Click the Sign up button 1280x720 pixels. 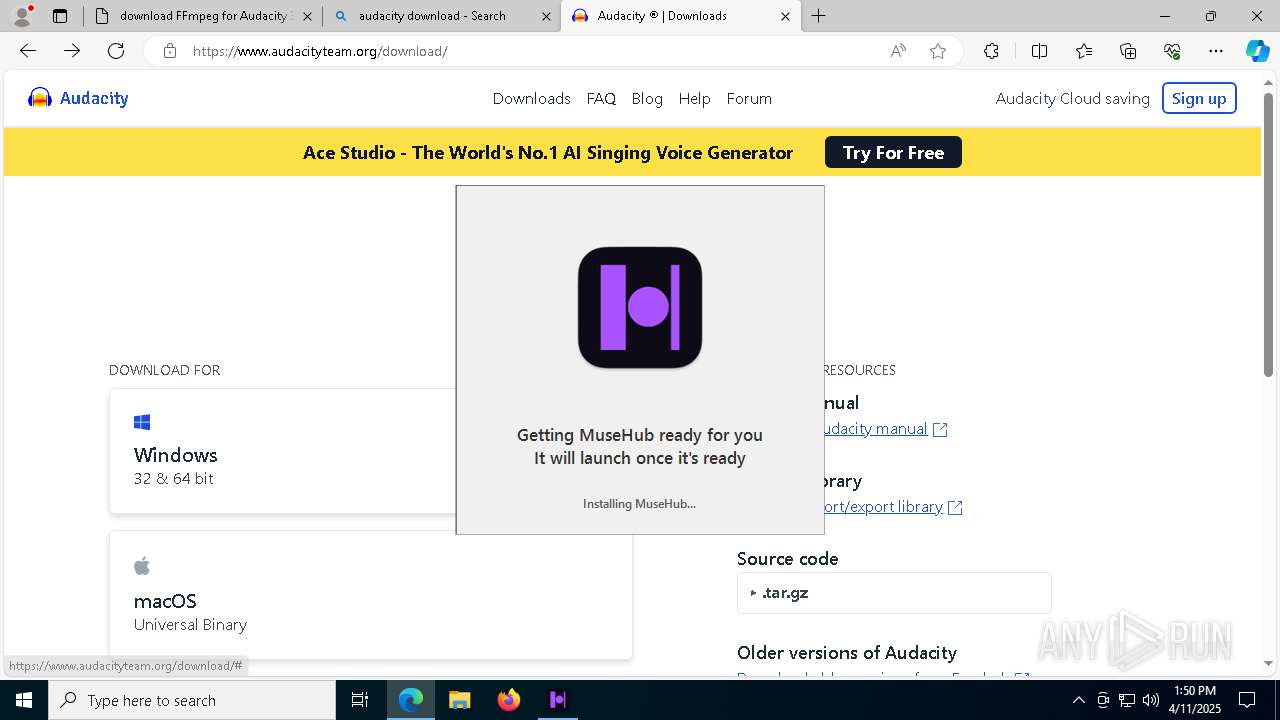pyautogui.click(x=1199, y=98)
